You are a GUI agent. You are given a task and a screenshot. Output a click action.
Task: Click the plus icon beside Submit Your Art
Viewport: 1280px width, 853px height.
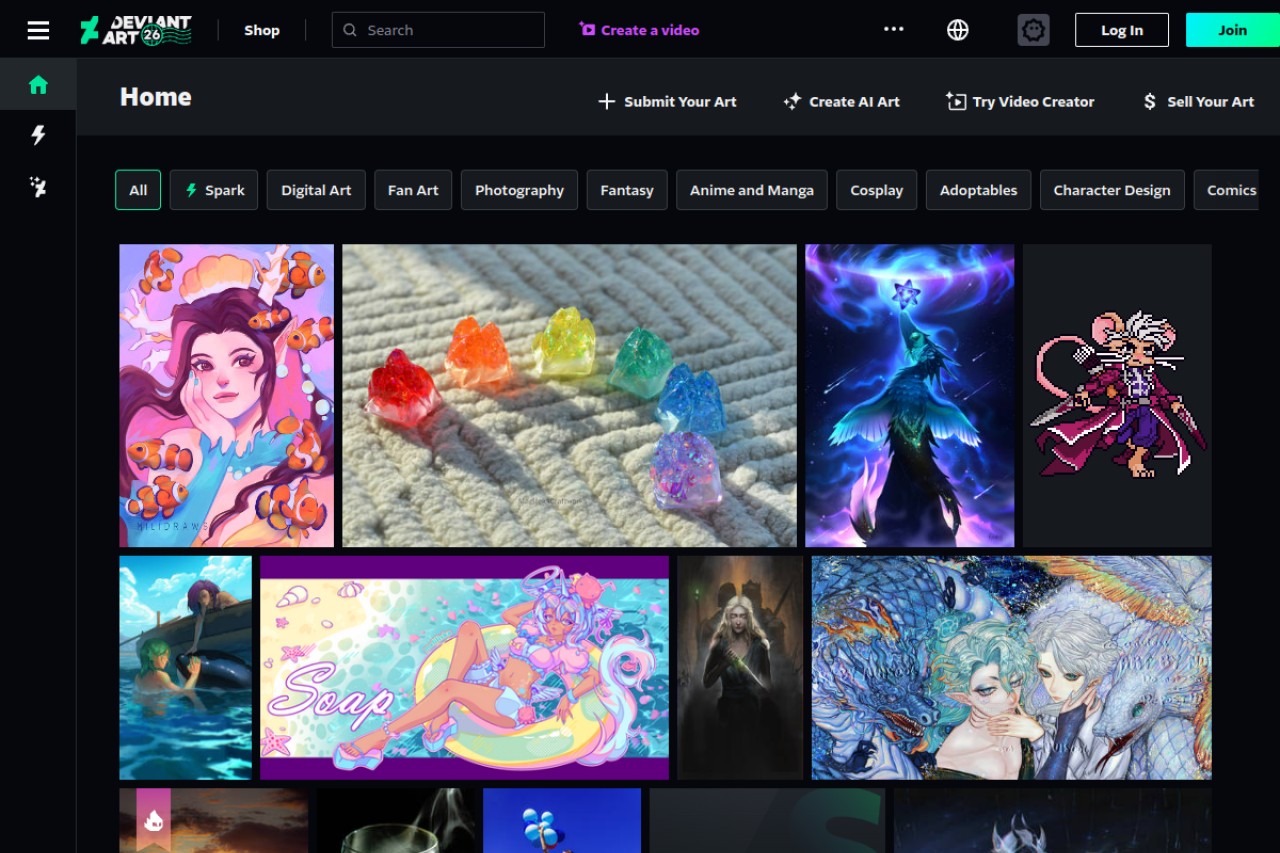606,101
